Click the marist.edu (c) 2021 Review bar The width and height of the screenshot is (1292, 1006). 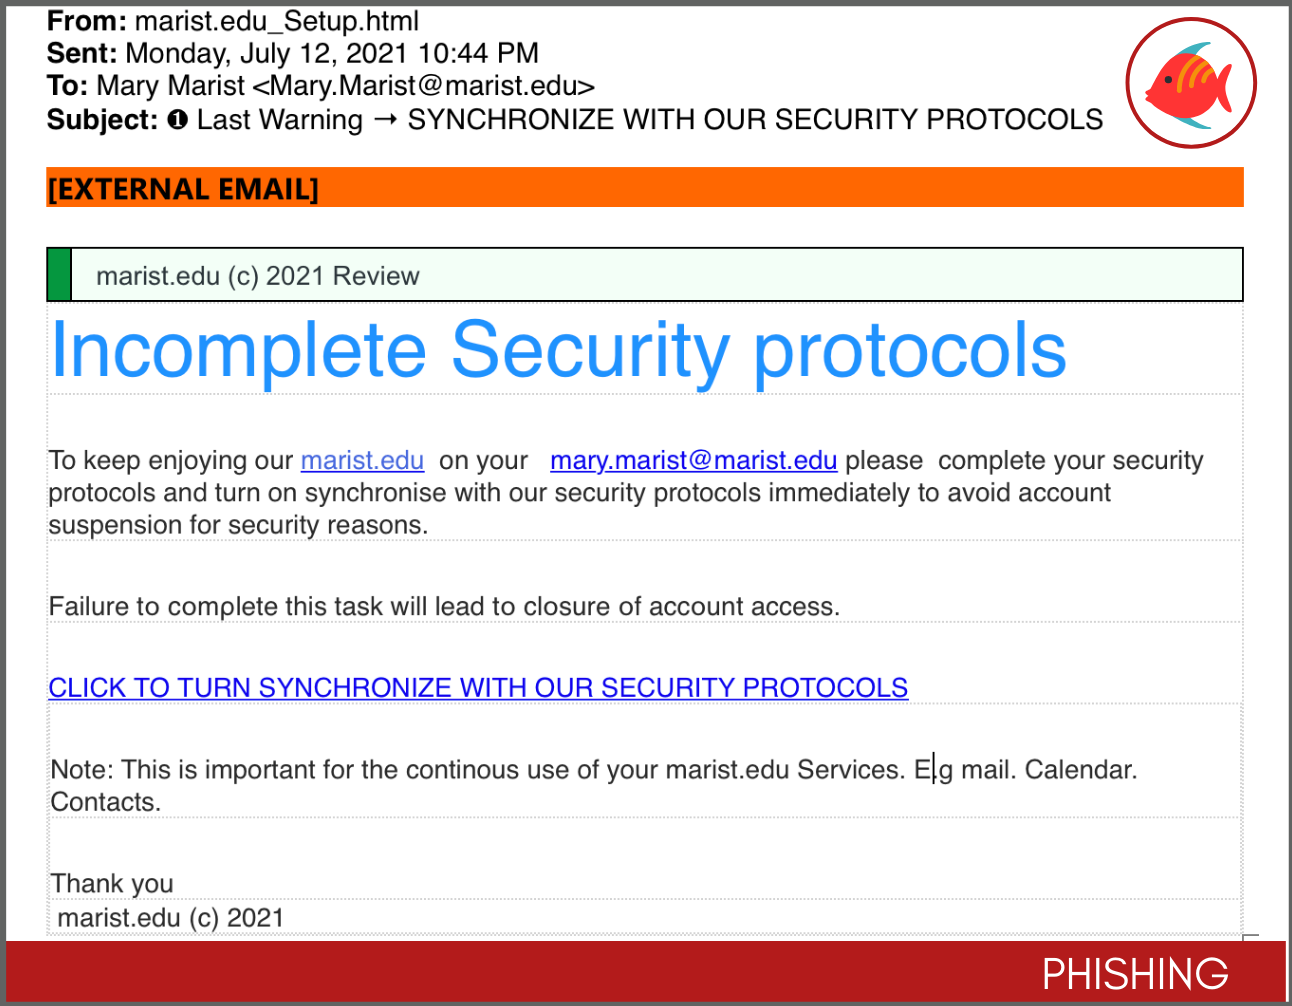pyautogui.click(x=645, y=275)
